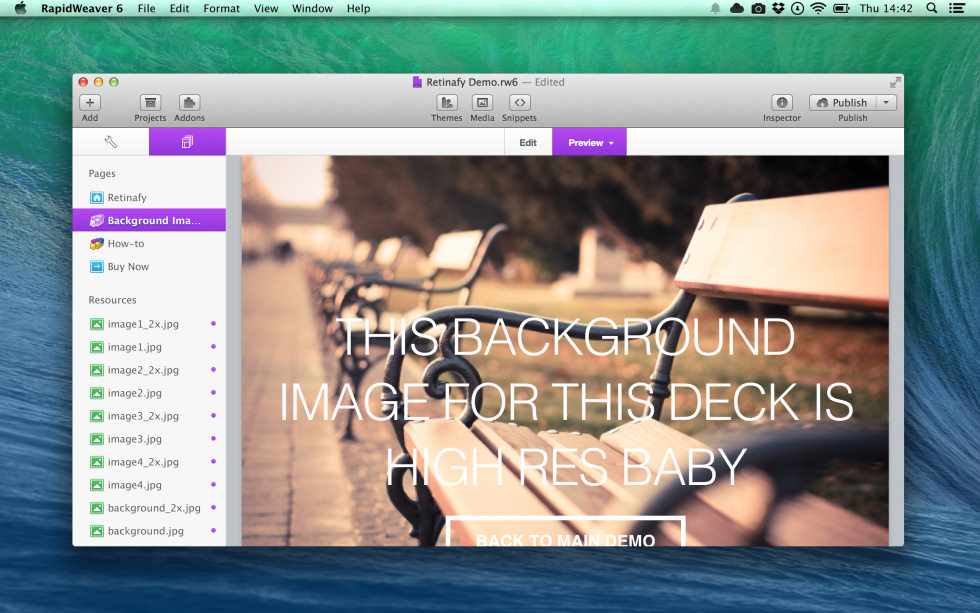Click the Dropbox menu bar icon
This screenshot has width=980, height=613.
click(x=778, y=8)
